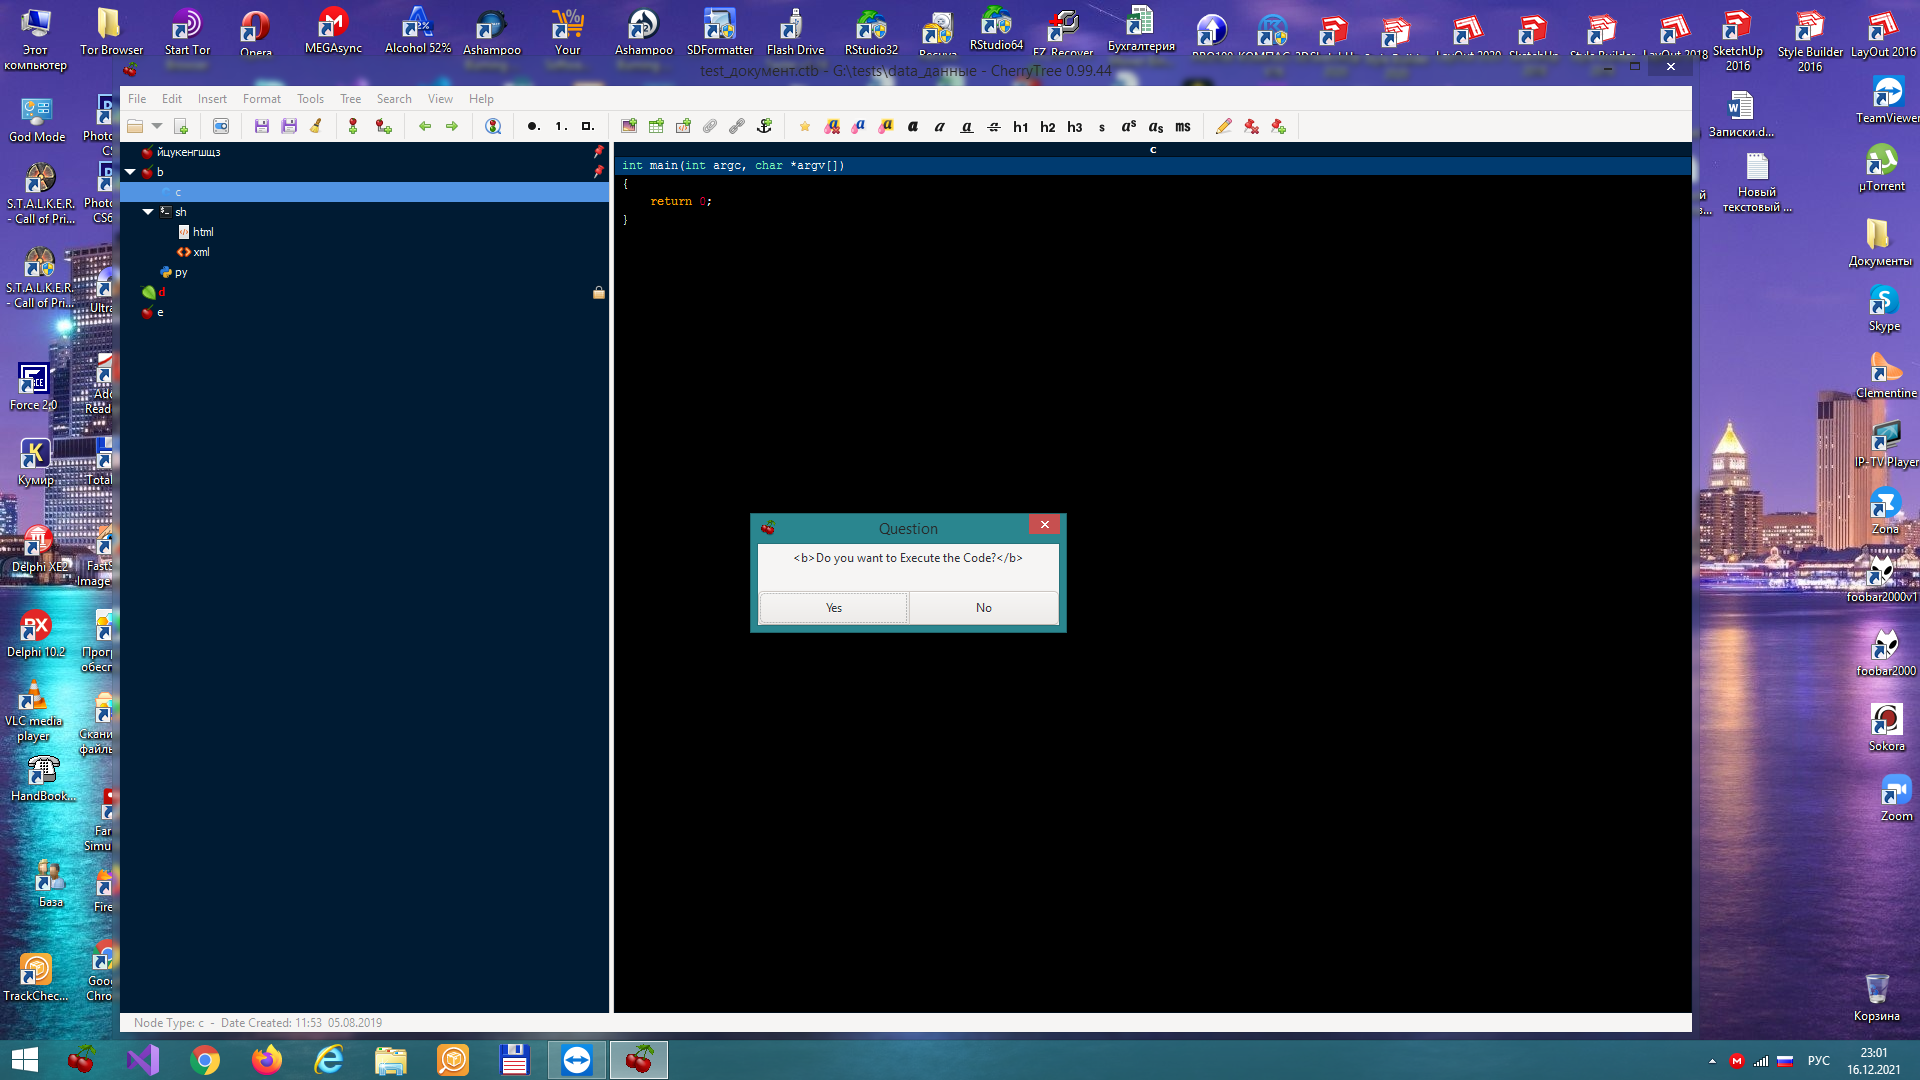The height and width of the screenshot is (1080, 1920).
Task: Click the go back arrow icon
Action: point(425,126)
